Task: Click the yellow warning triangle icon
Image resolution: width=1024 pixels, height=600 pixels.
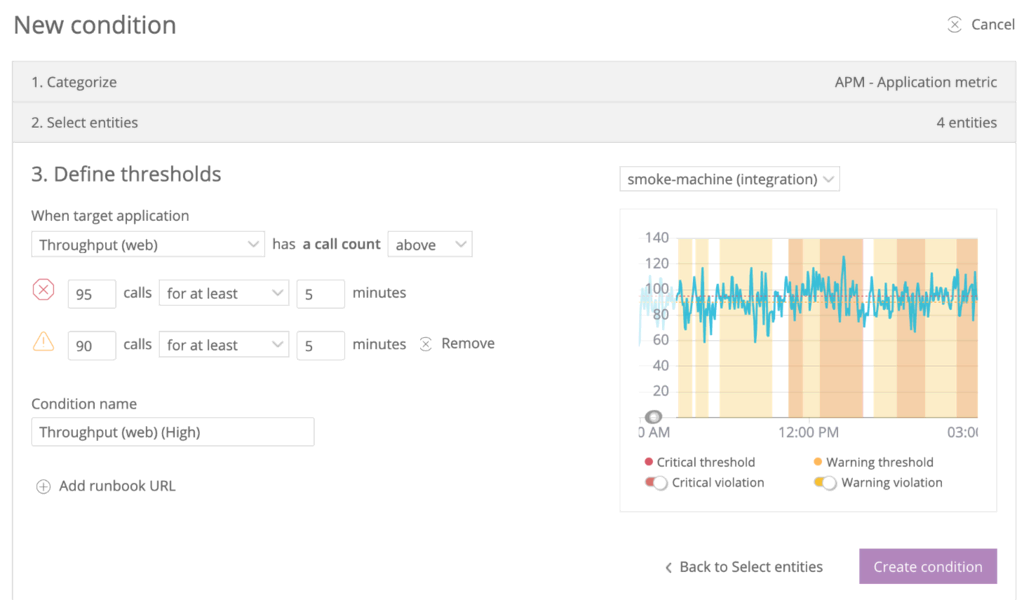Action: [x=43, y=342]
